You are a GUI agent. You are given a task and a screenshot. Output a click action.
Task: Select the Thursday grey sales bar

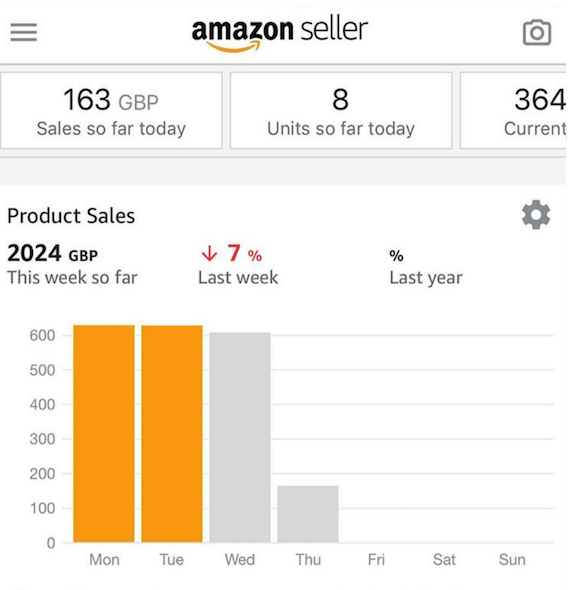(x=308, y=514)
